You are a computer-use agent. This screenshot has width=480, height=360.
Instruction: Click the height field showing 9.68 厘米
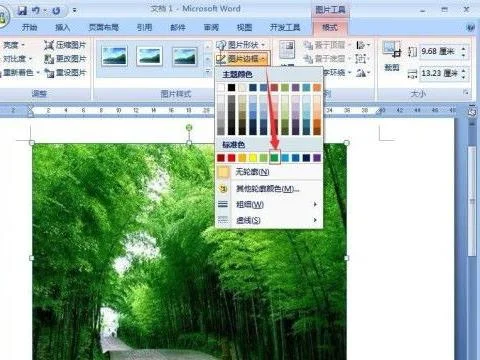tap(439, 51)
